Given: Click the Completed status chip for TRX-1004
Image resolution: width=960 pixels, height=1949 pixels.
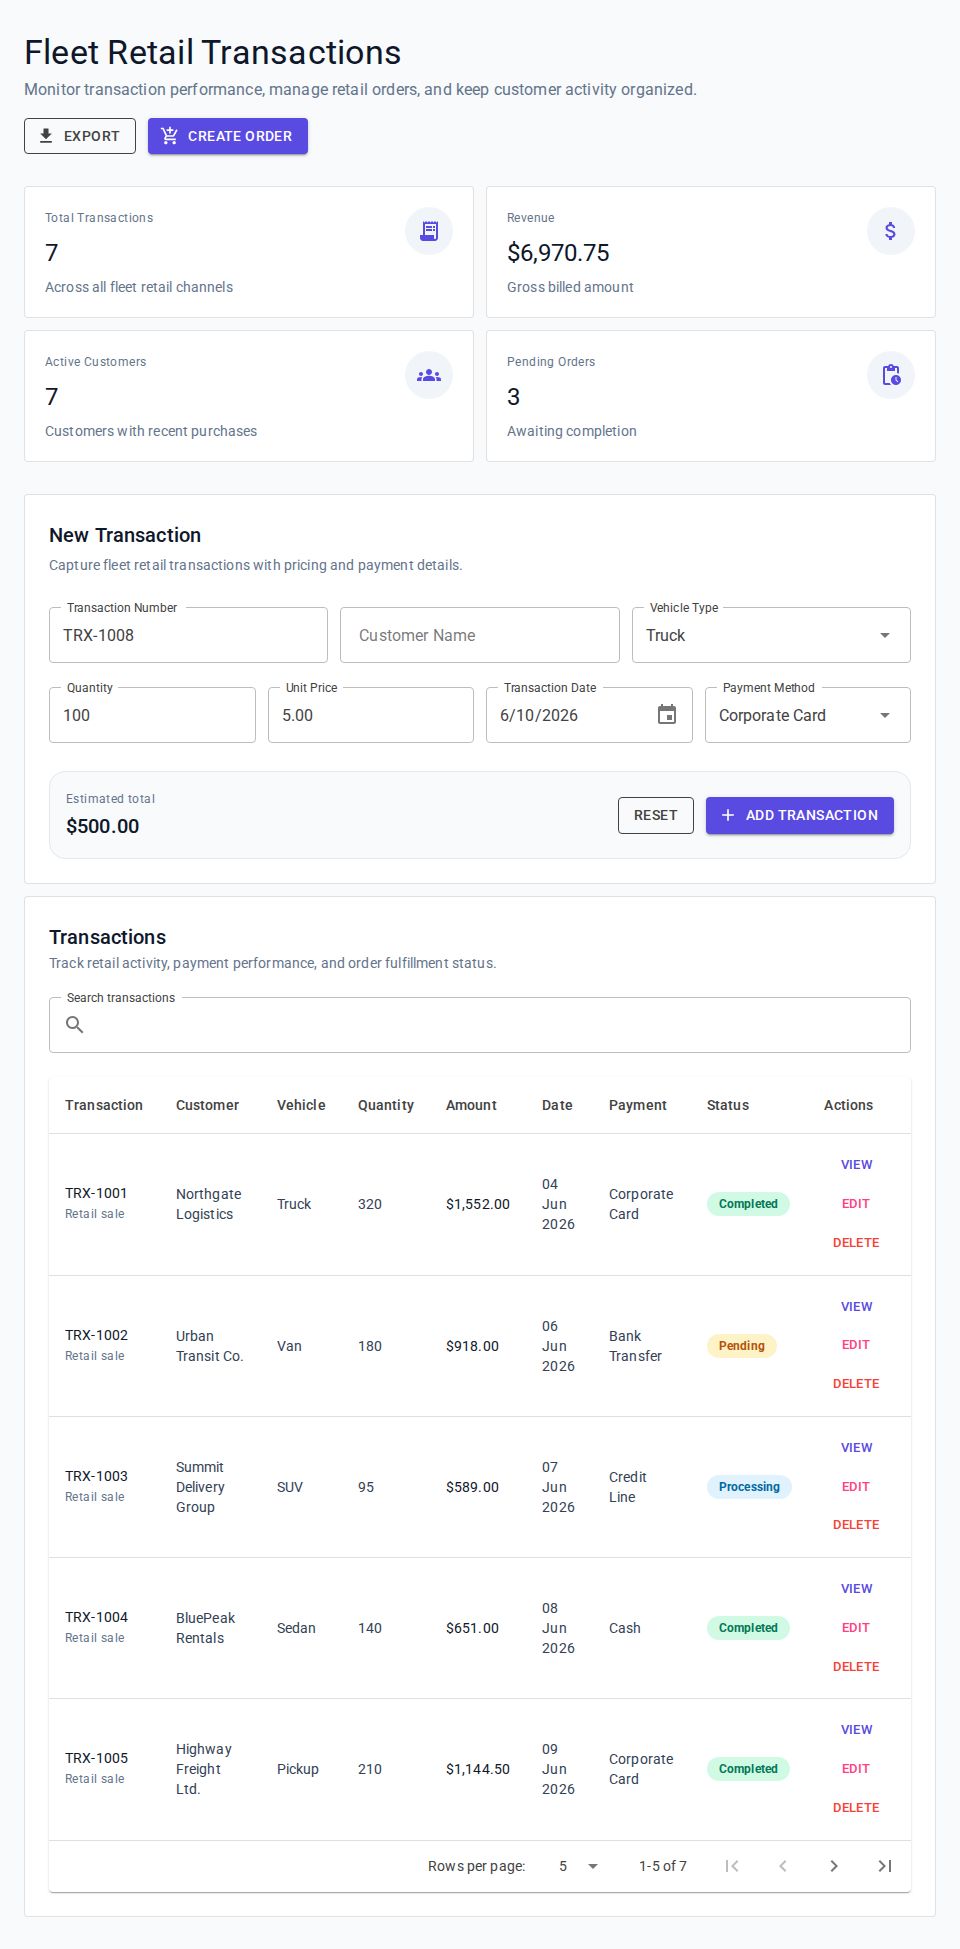Looking at the screenshot, I should coord(748,1628).
